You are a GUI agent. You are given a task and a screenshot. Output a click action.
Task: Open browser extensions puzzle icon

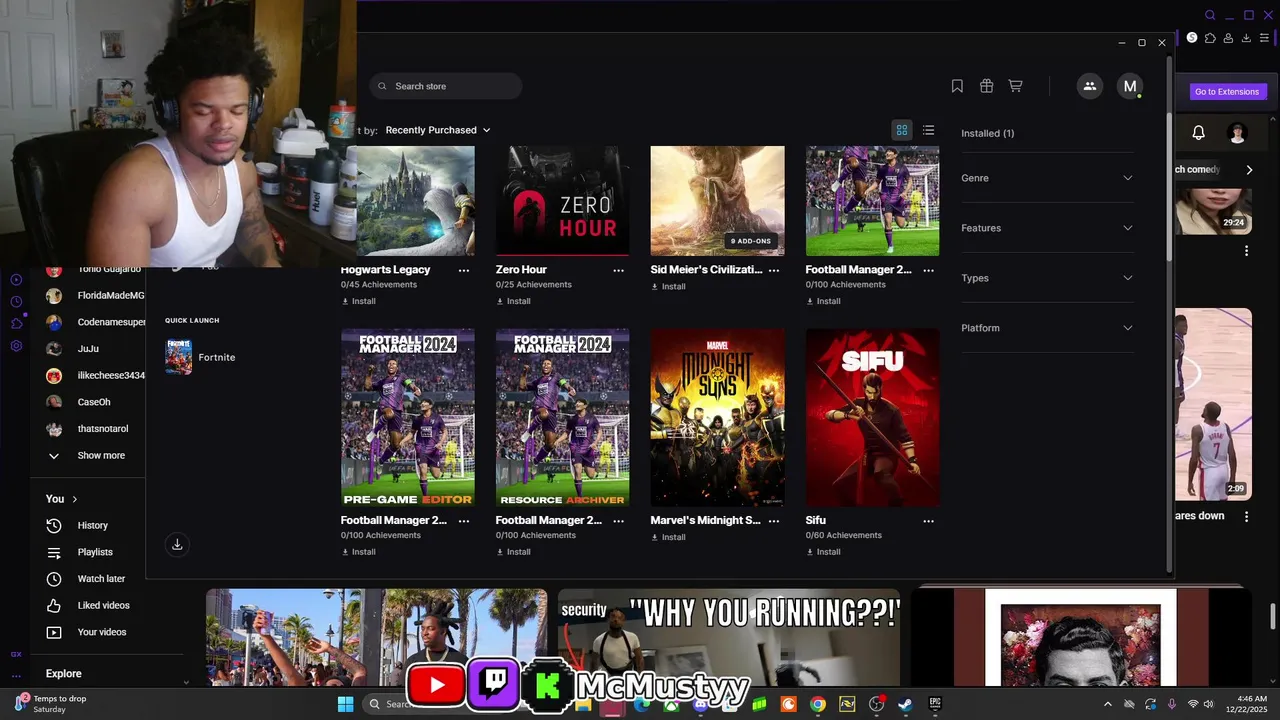(1210, 38)
